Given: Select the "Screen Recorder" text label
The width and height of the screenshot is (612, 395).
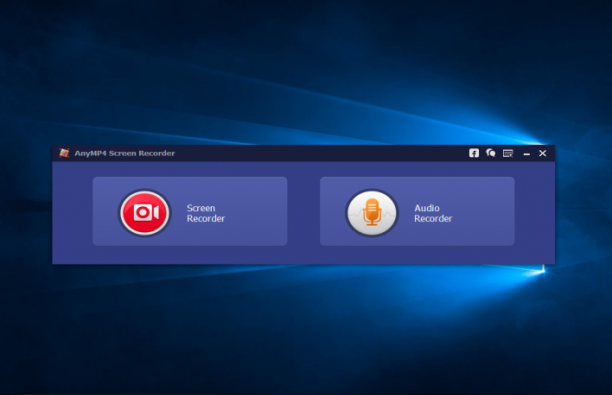Looking at the screenshot, I should [206, 213].
